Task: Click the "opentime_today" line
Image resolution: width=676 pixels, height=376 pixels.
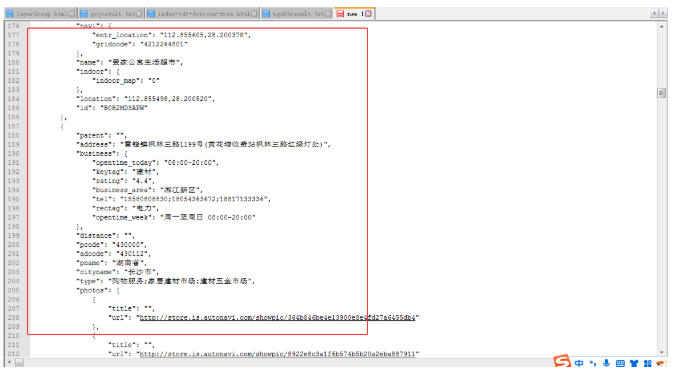Action: [156, 163]
